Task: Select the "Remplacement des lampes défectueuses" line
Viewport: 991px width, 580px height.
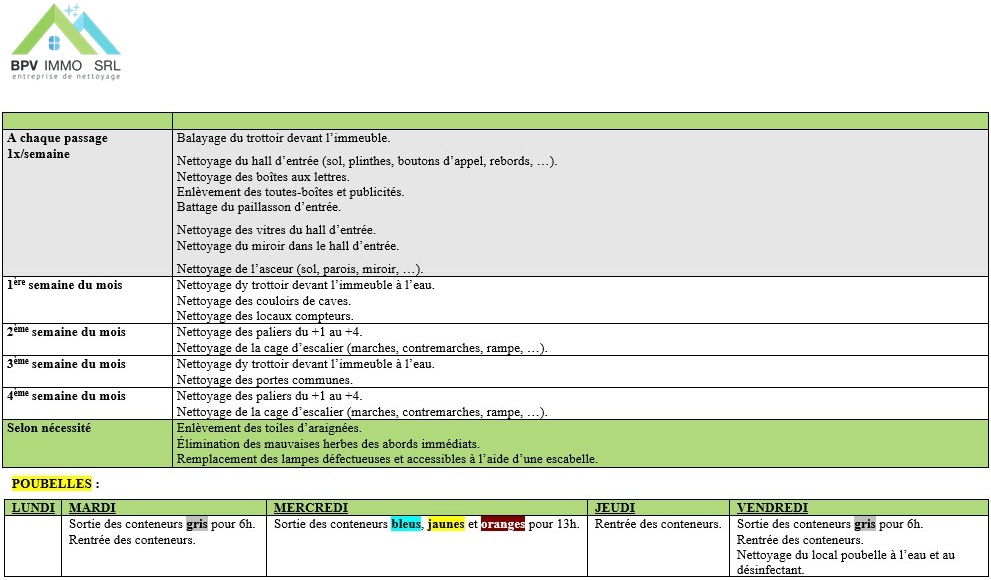Action: click(387, 459)
